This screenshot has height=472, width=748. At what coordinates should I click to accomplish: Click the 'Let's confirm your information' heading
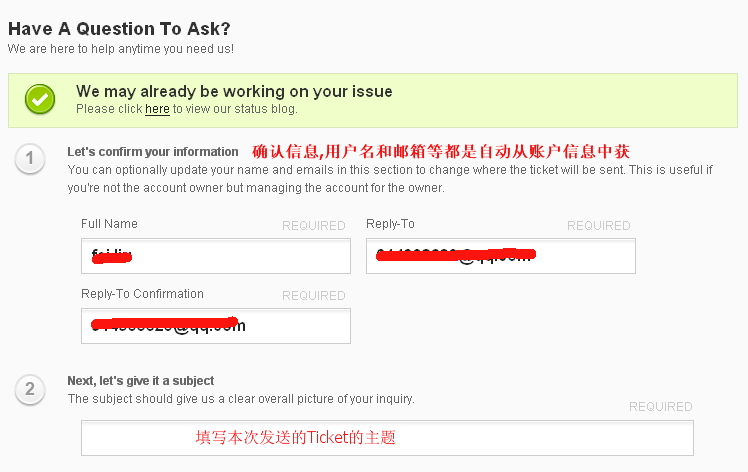point(153,152)
